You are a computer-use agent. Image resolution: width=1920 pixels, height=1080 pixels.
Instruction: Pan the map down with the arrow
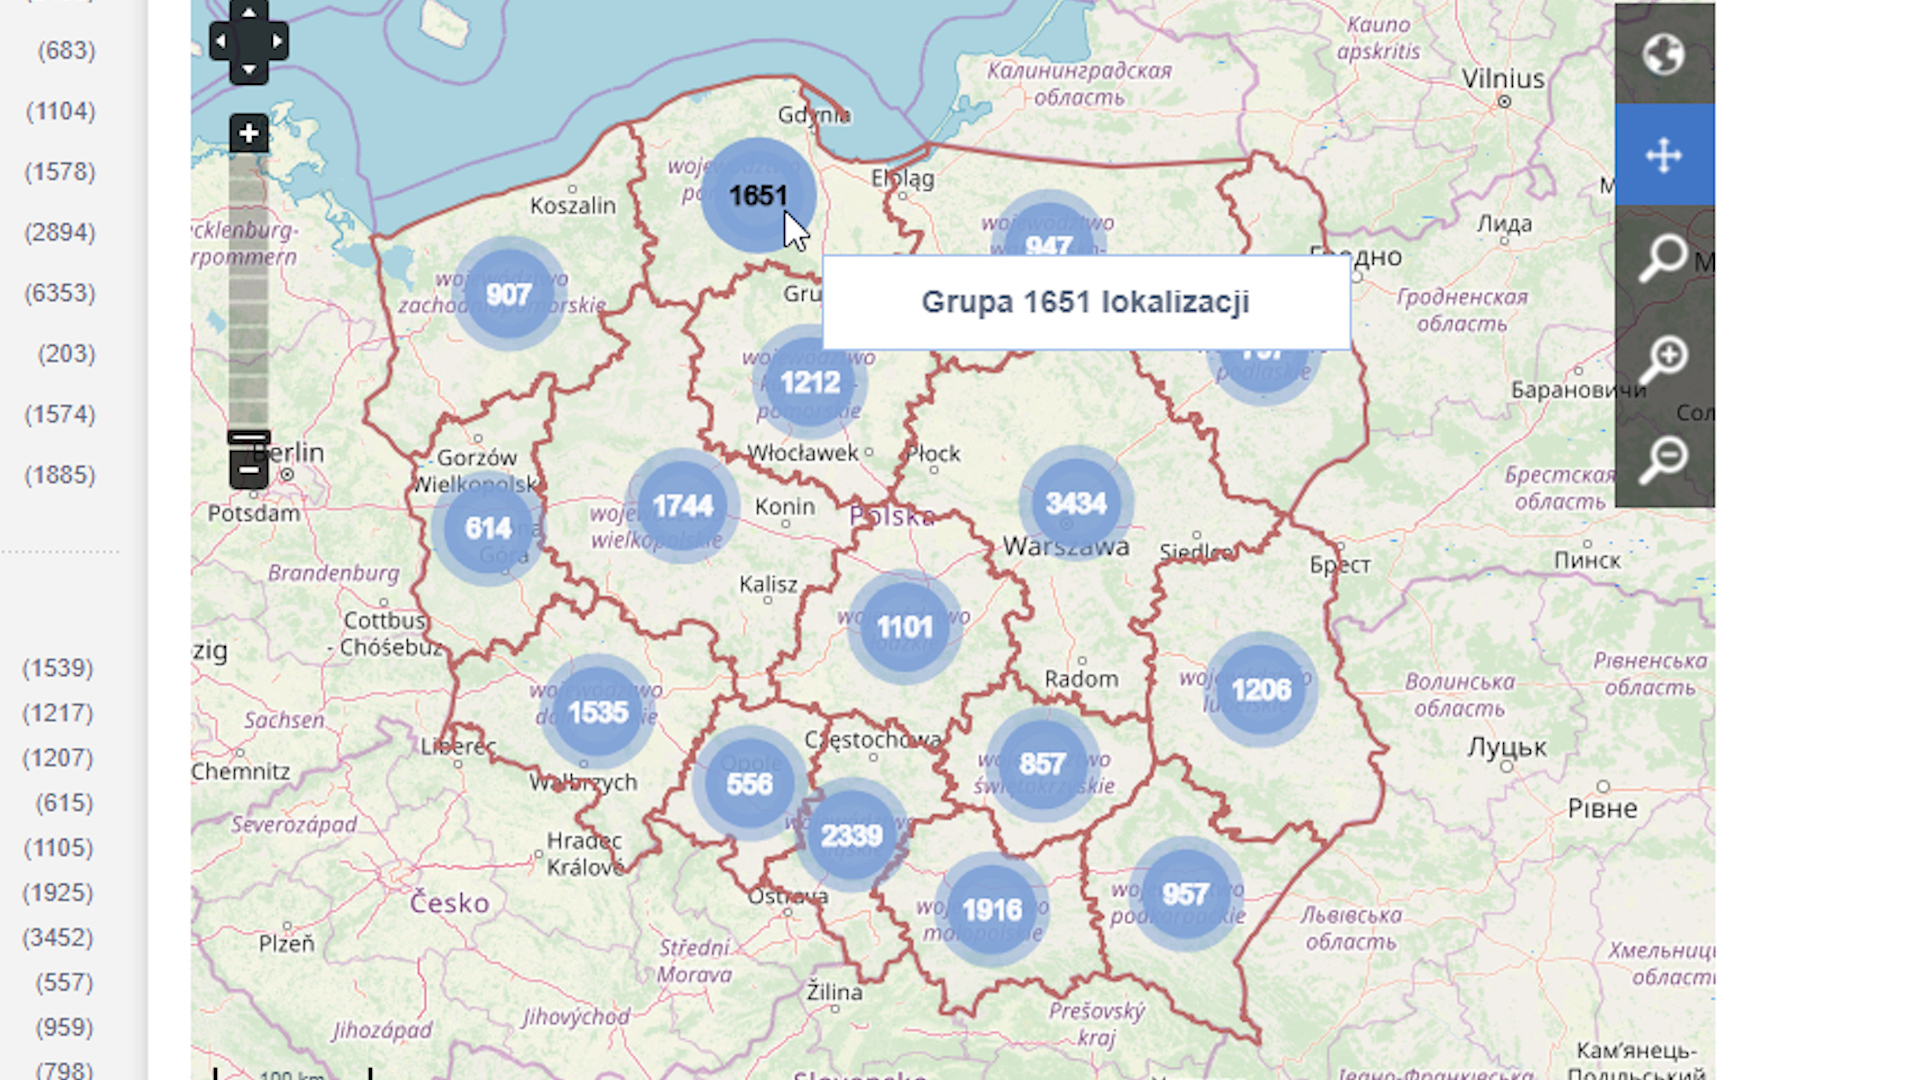click(x=249, y=70)
